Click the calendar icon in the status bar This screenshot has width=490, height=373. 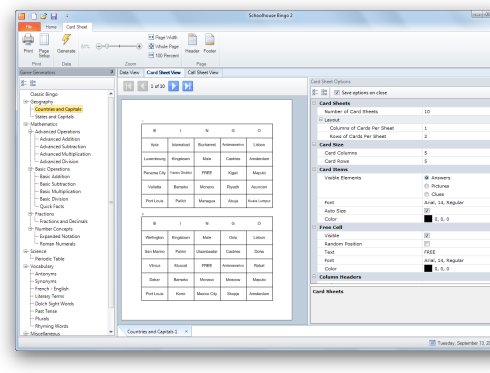coord(432,343)
